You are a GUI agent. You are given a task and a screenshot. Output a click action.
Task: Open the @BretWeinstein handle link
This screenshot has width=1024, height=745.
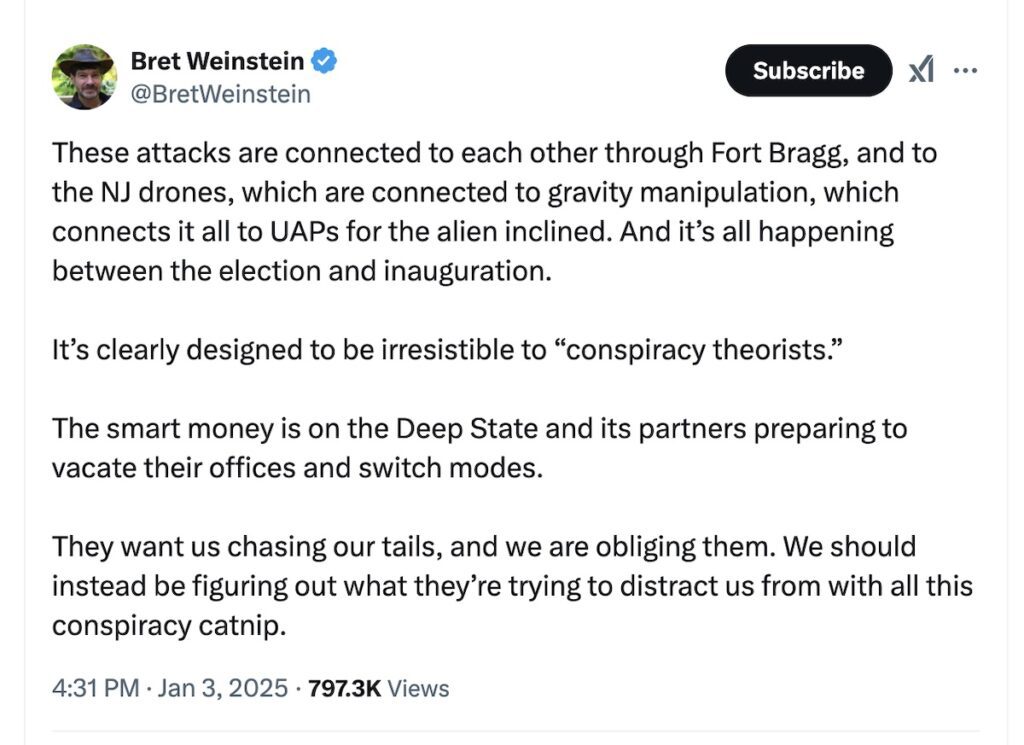pyautogui.click(x=221, y=95)
